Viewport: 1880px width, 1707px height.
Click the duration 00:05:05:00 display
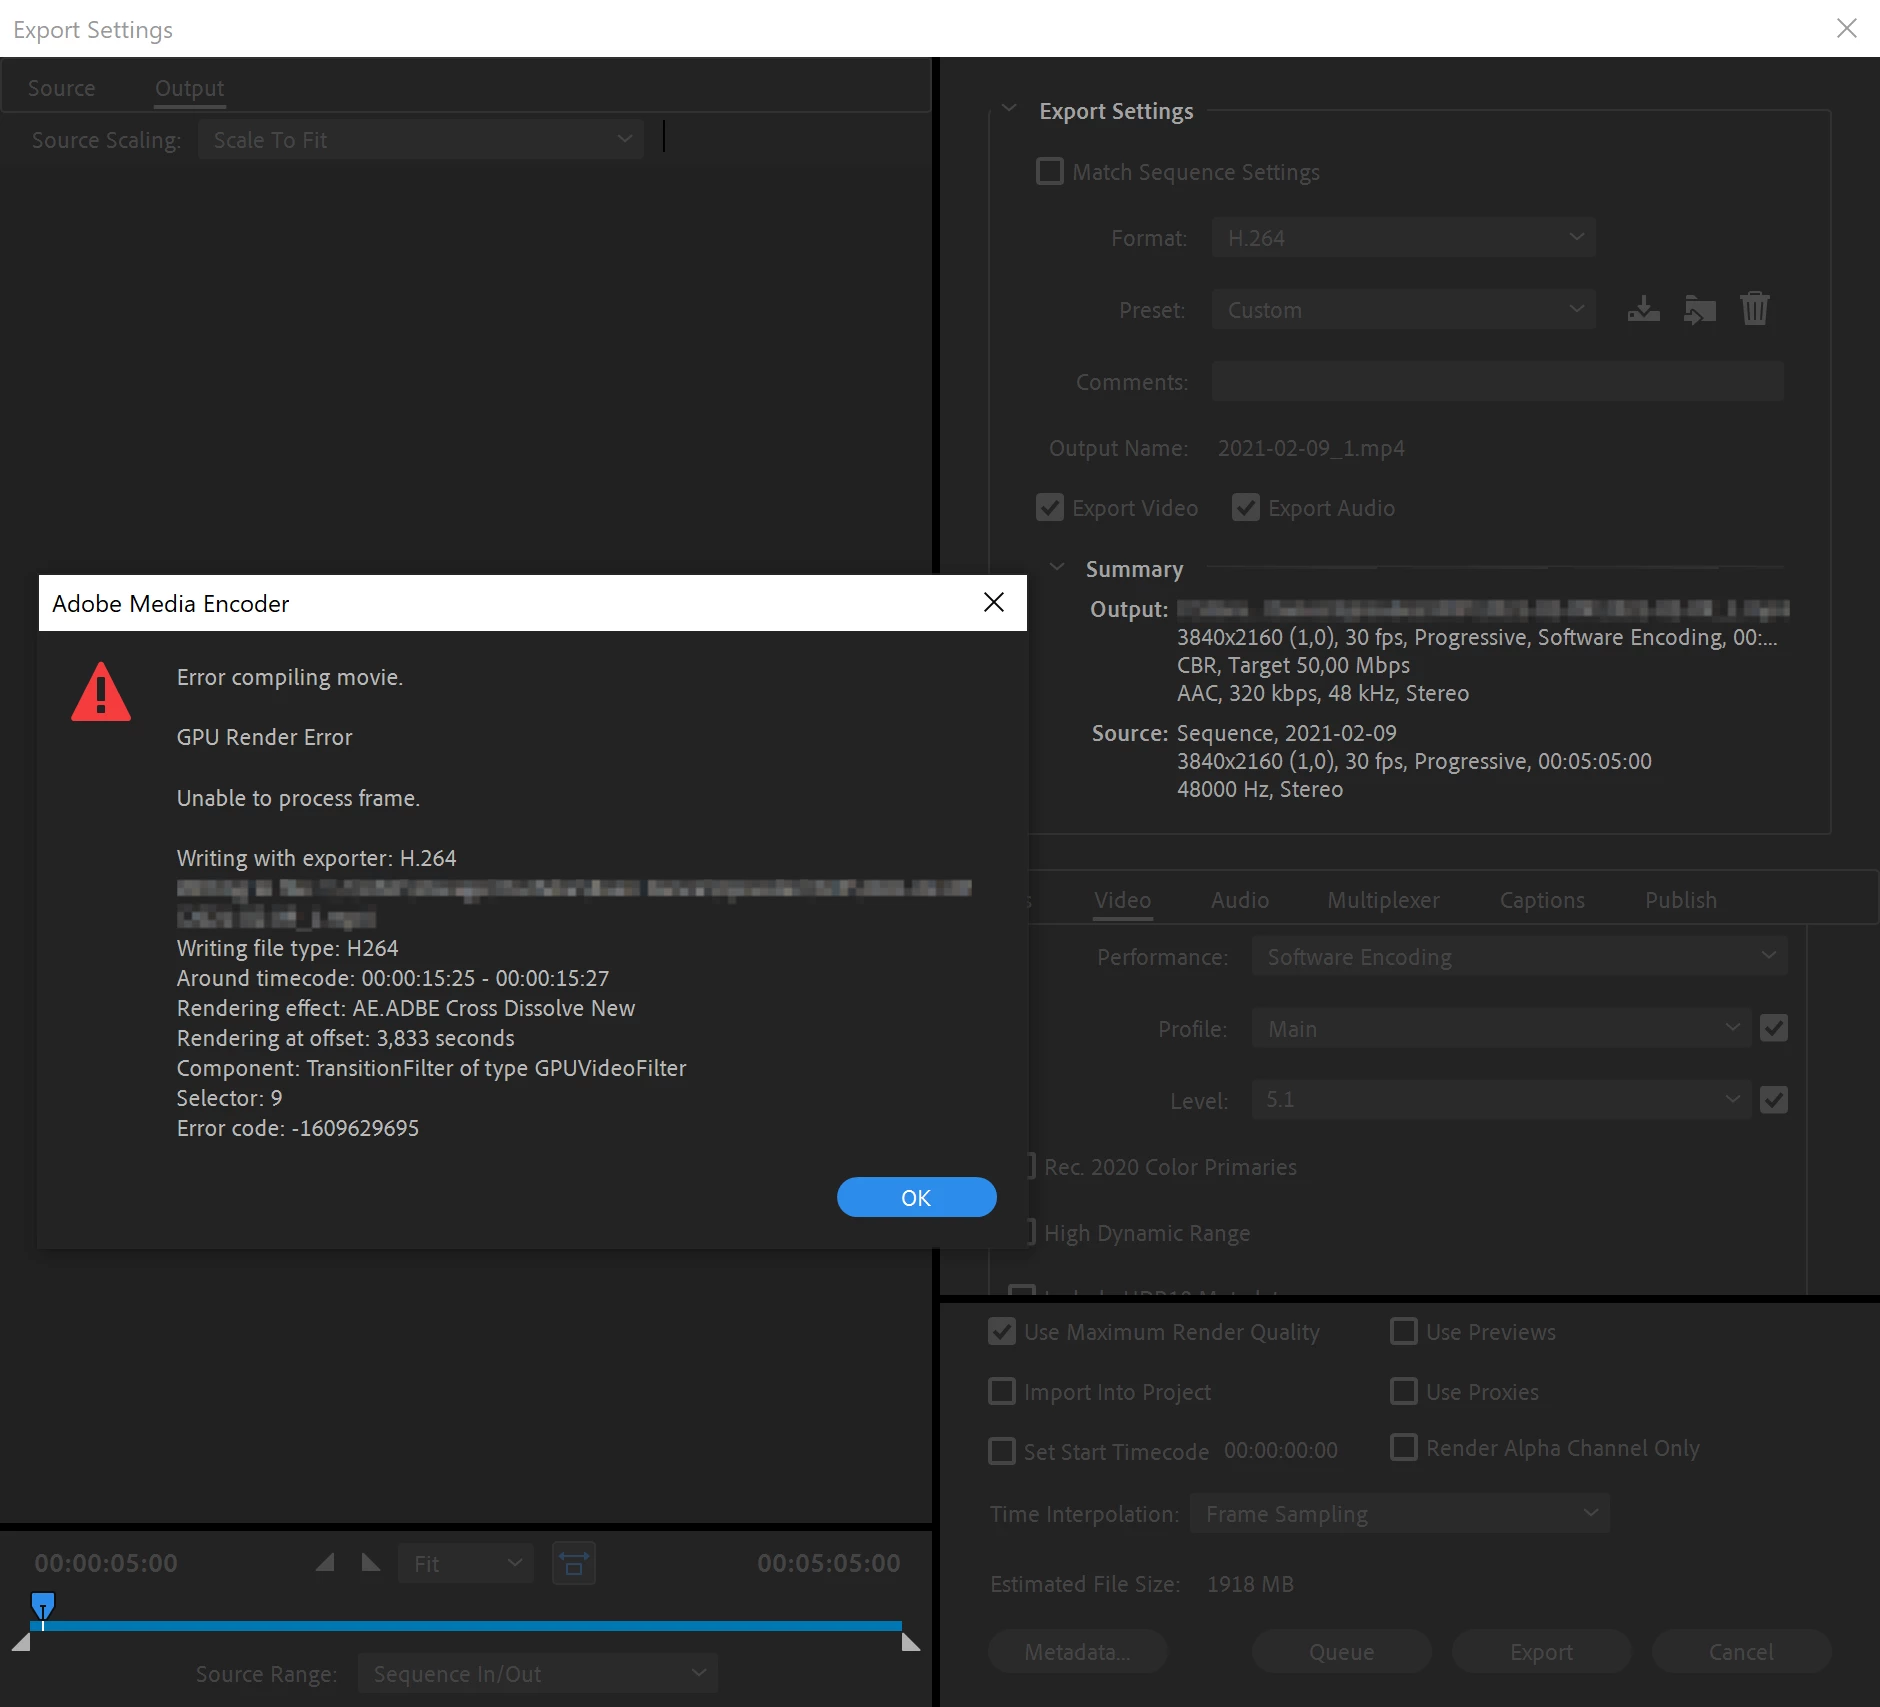tap(828, 1563)
